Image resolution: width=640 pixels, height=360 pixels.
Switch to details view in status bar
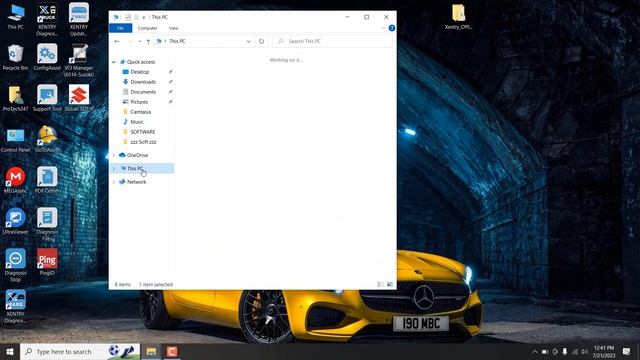point(380,284)
